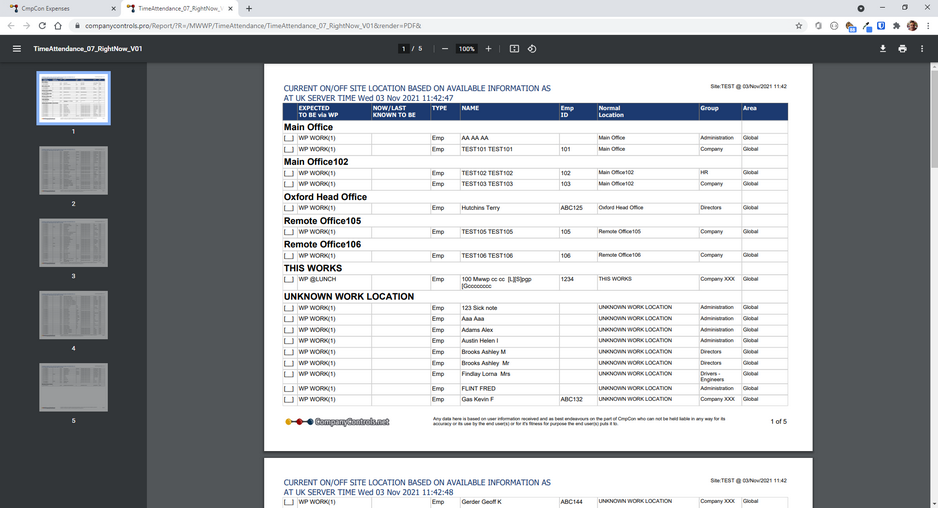Image resolution: width=938 pixels, height=508 pixels.
Task: Switch to CmpCon Expenses tab
Action: (x=62, y=8)
